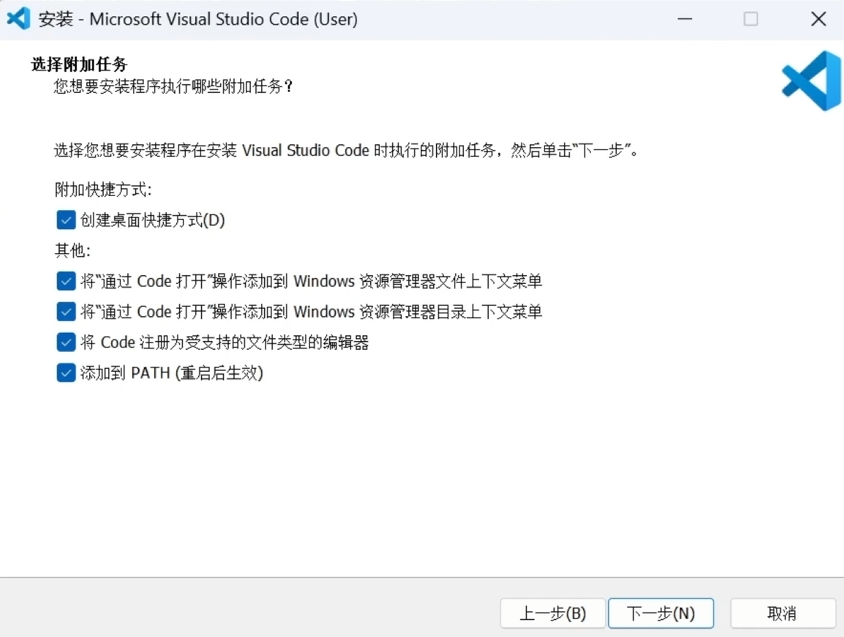
Task: Click the large blue VS Code logo
Action: click(x=811, y=81)
